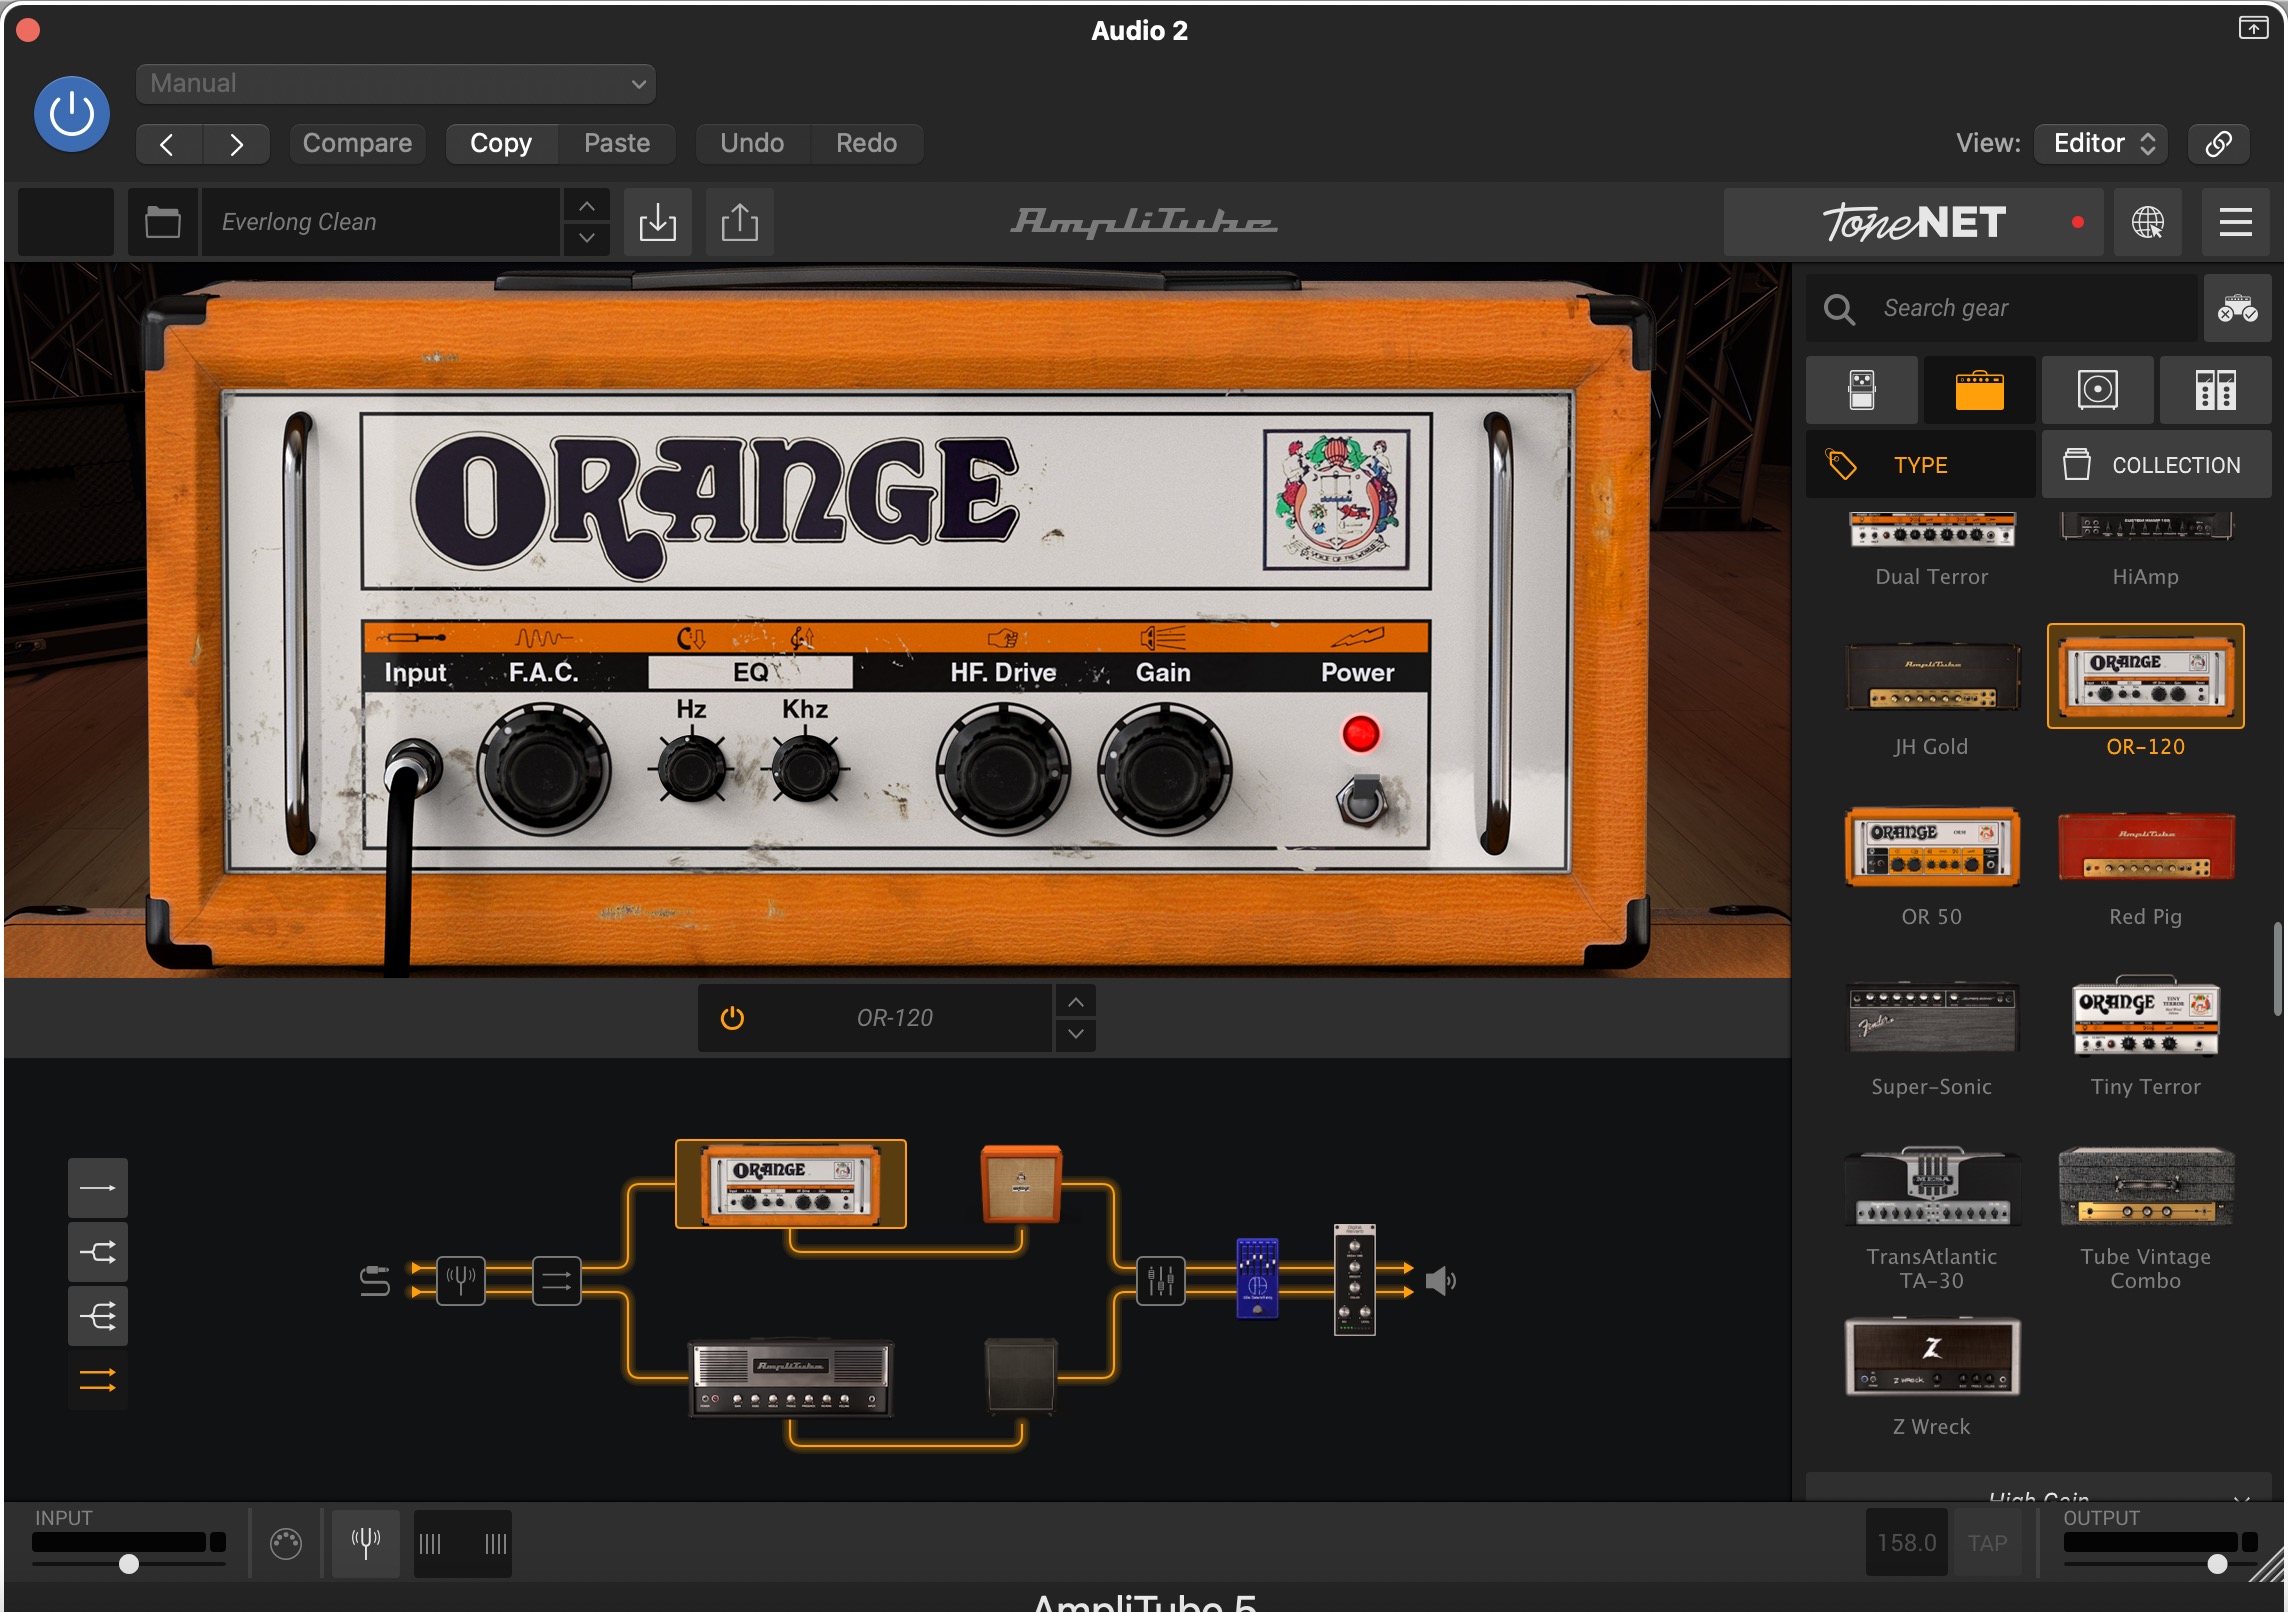Choose the single serial chain routing icon

tap(98, 1188)
